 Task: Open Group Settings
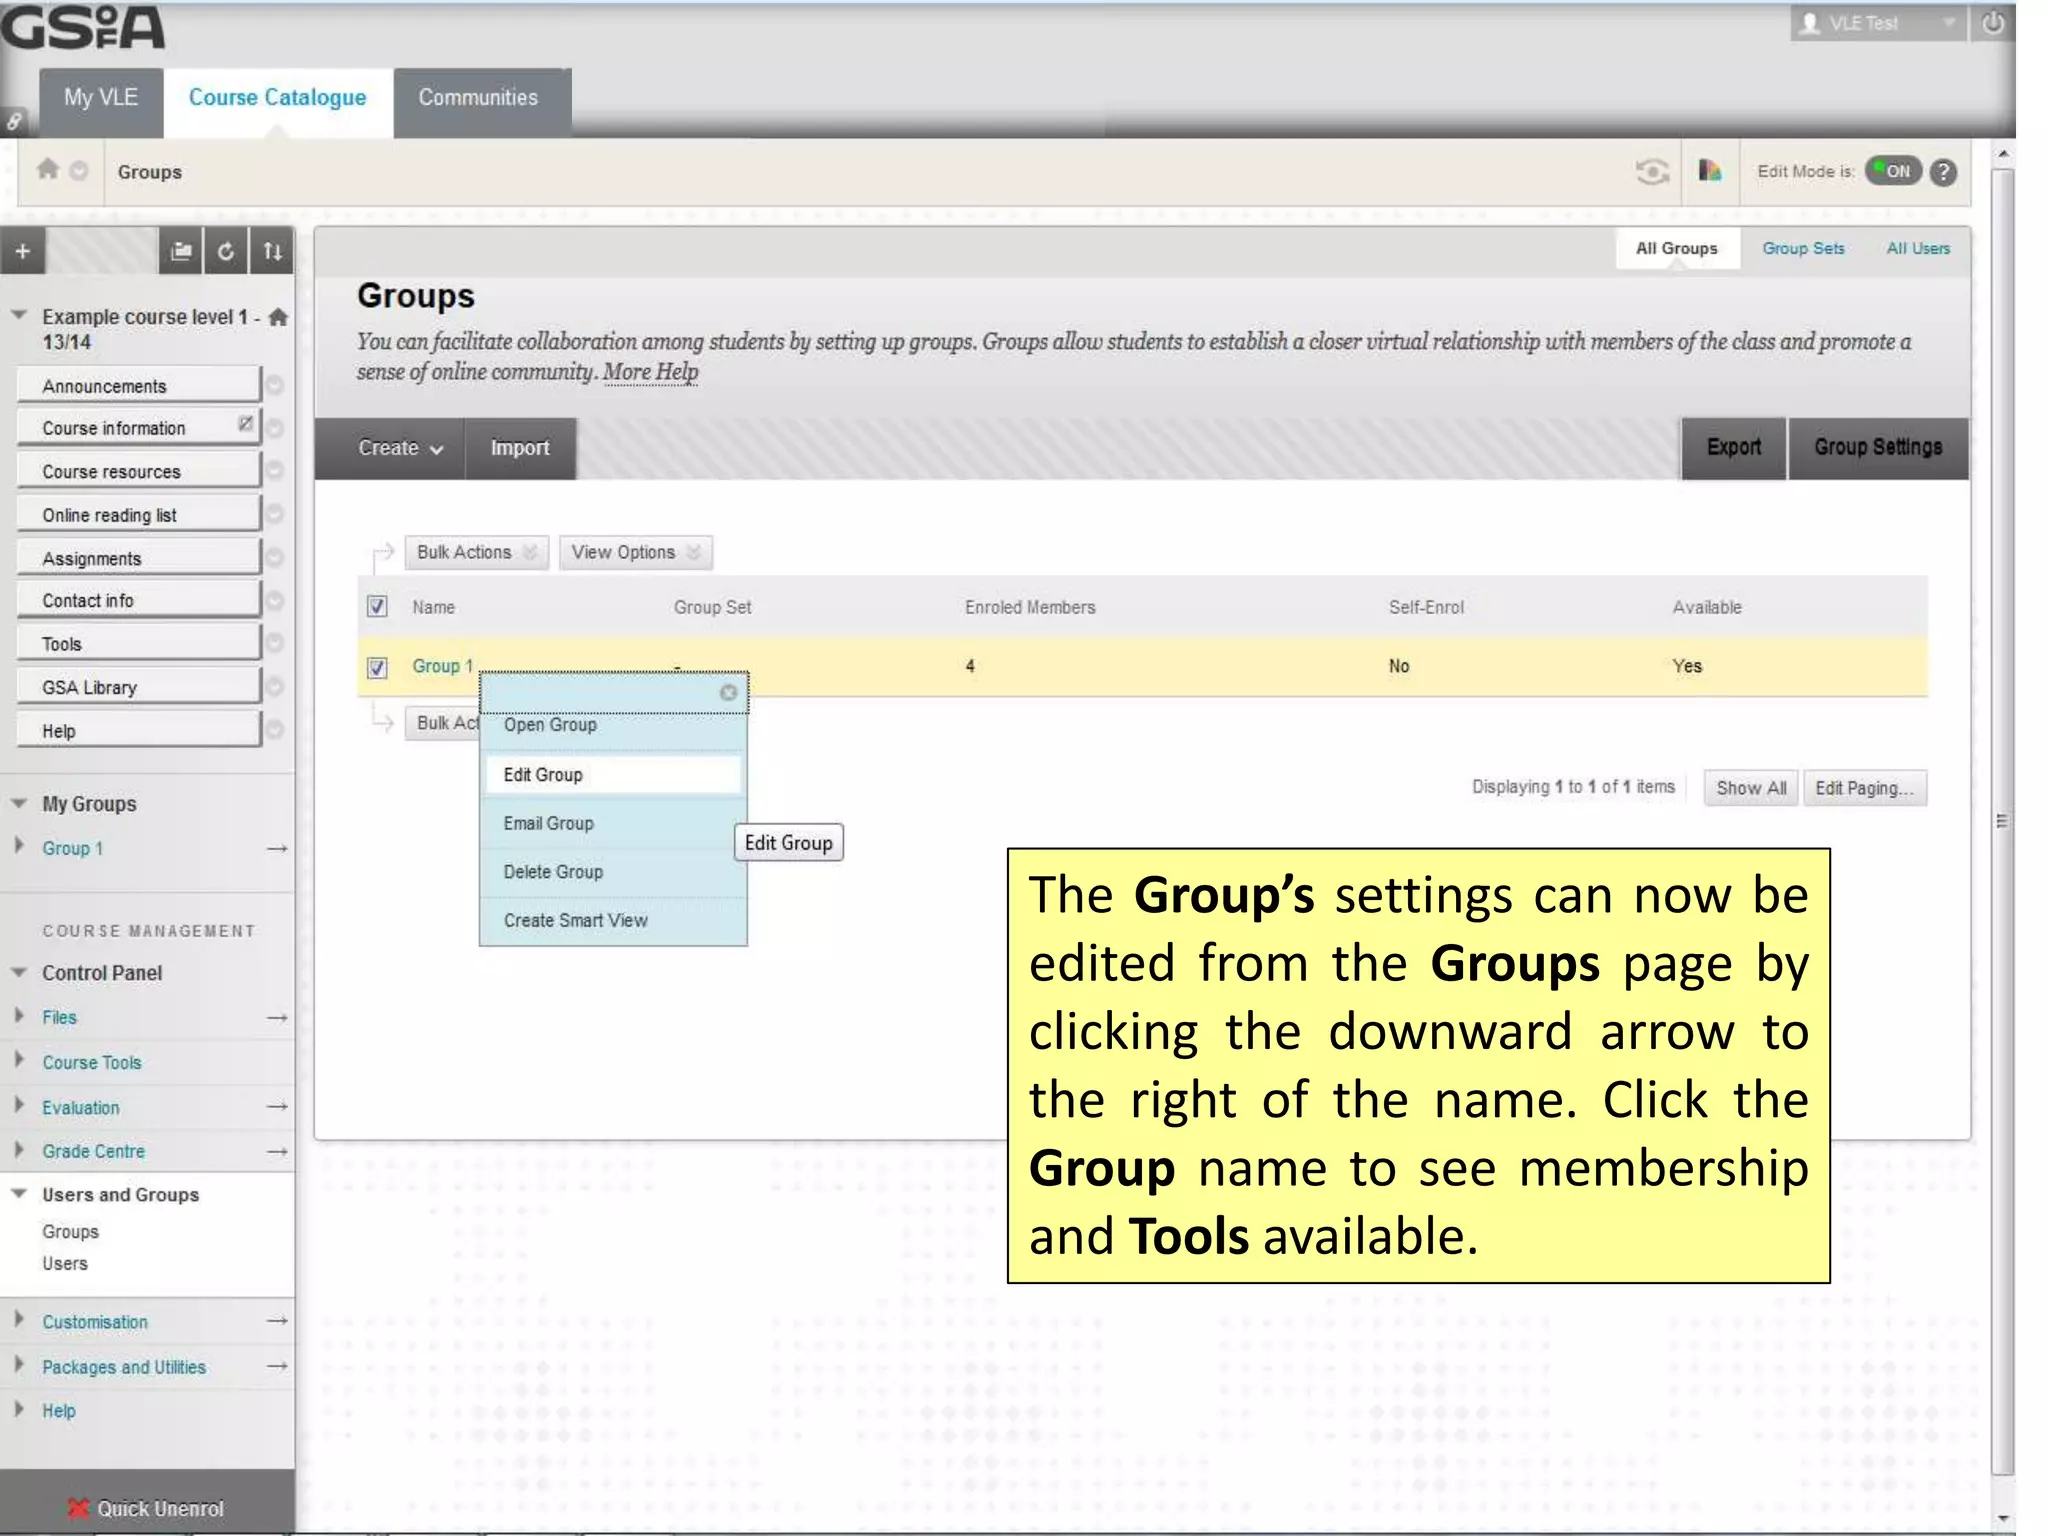pos(1878,448)
